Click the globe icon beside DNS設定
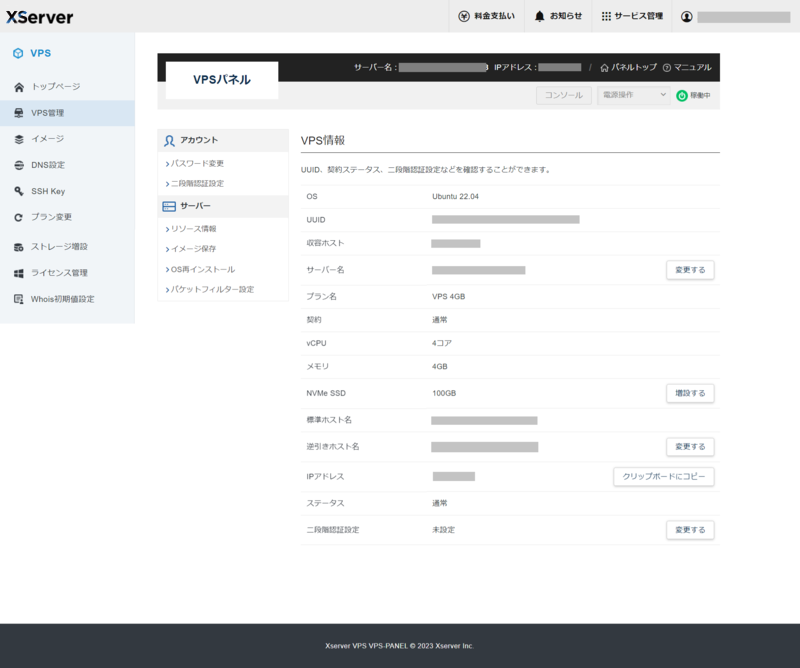The height and width of the screenshot is (668, 800). click(19, 165)
